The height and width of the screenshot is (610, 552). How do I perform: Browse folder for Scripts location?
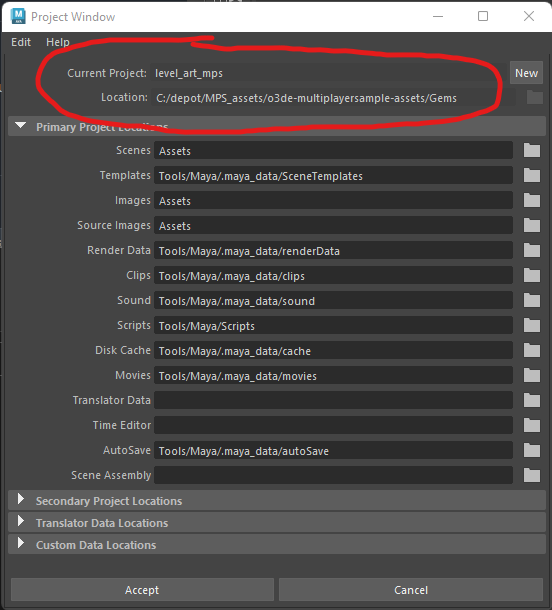tap(532, 325)
